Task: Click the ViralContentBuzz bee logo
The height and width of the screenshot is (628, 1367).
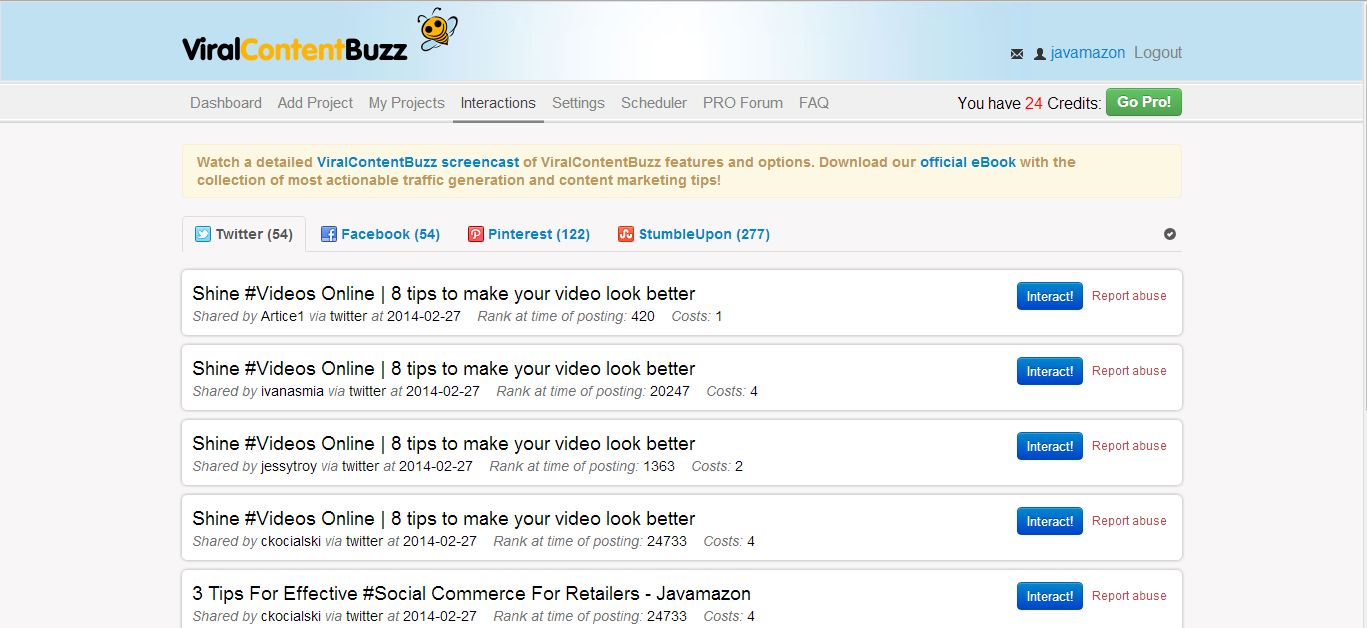Action: pos(318,37)
